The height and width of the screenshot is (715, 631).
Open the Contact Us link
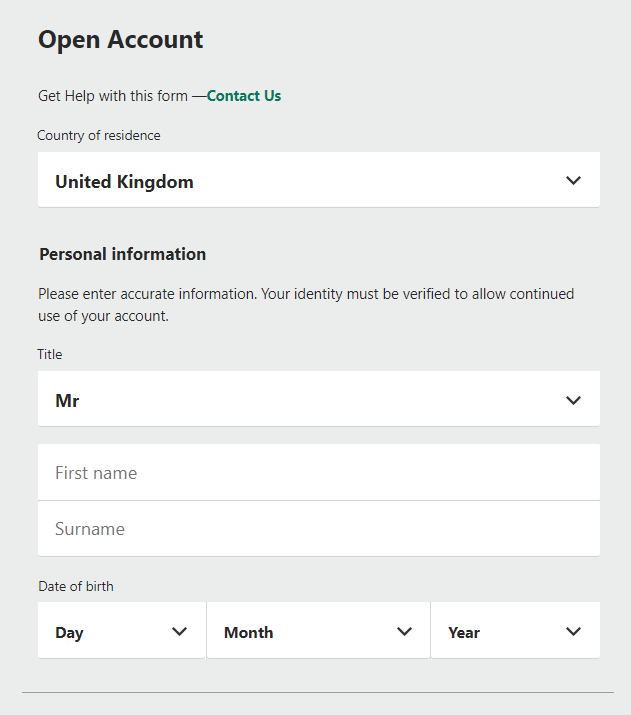pyautogui.click(x=244, y=96)
